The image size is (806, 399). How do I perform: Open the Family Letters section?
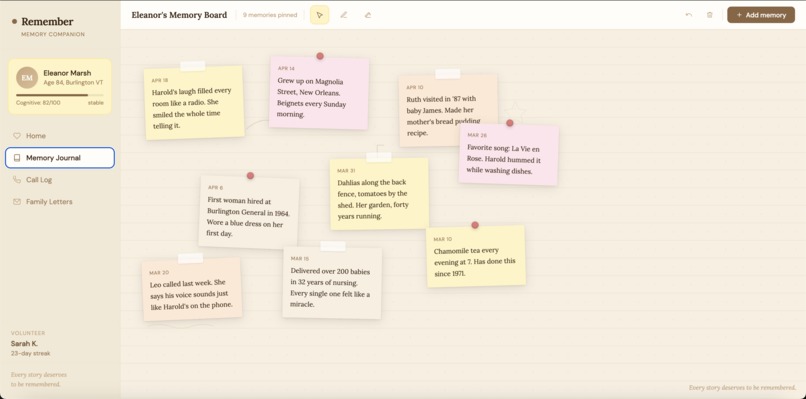click(60, 202)
